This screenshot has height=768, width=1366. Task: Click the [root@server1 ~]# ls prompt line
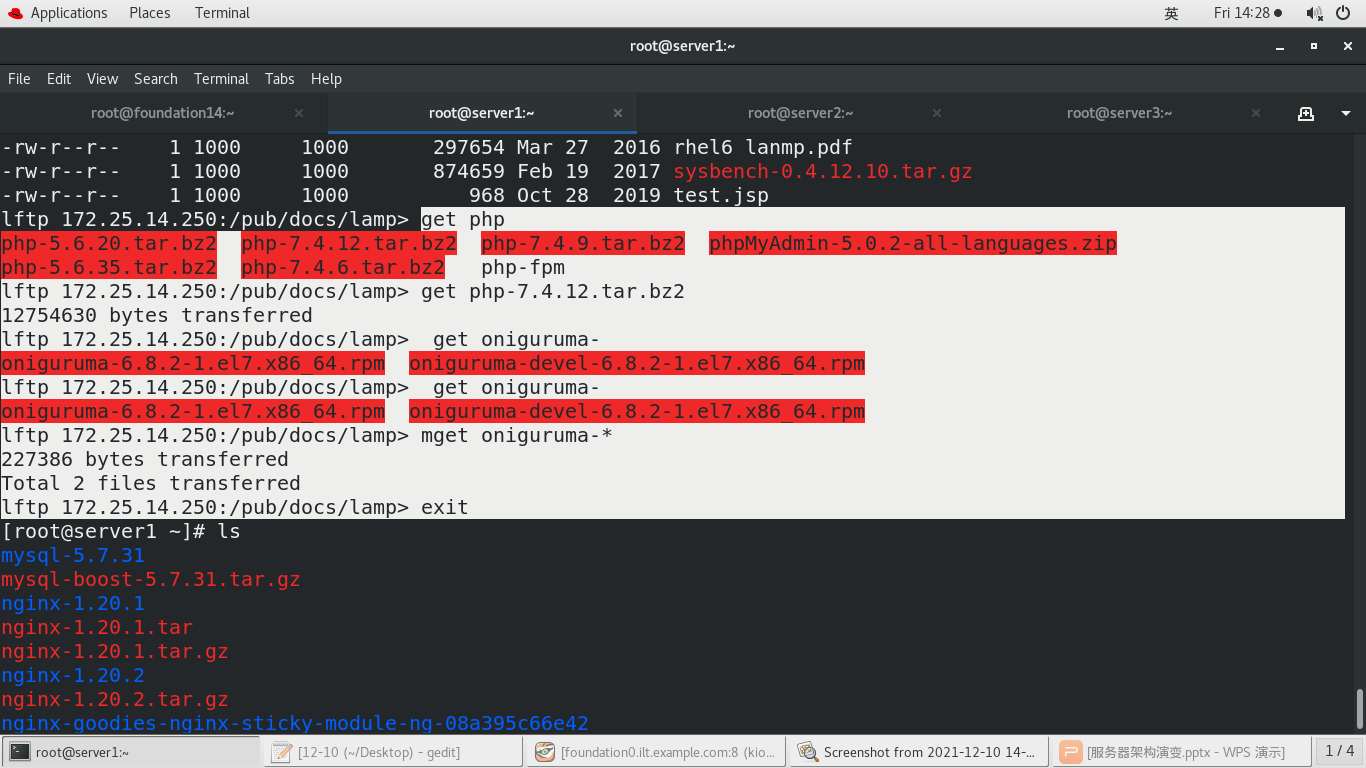point(121,531)
